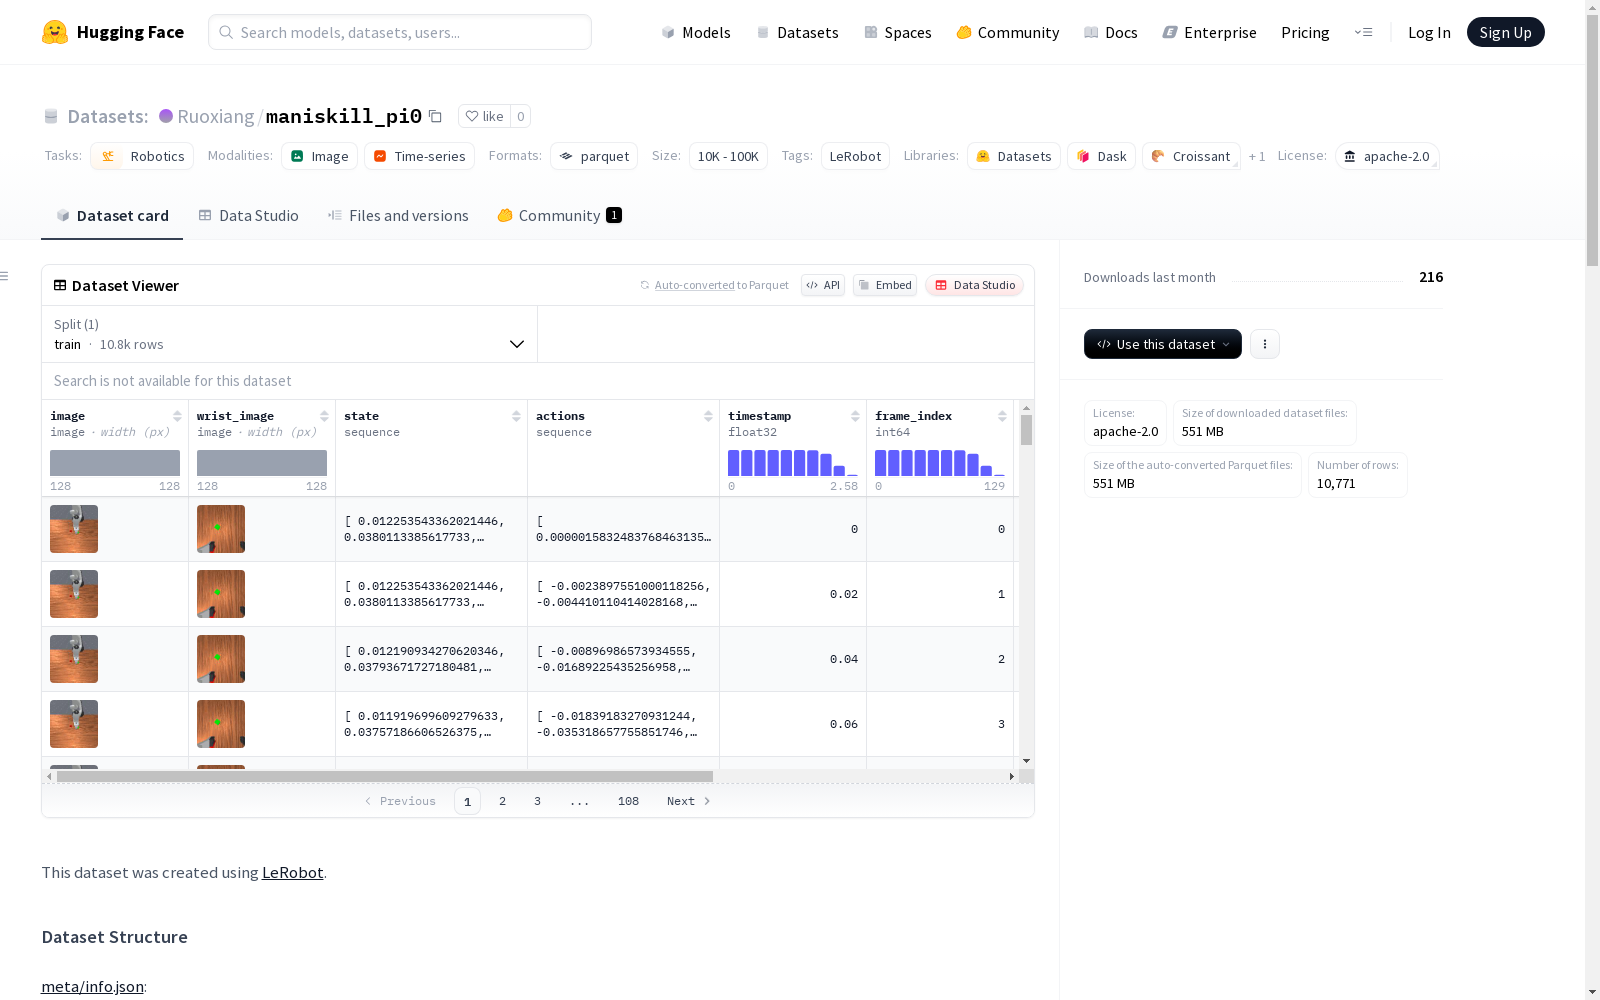Screen dimensions: 1600x1000
Task: Select the Robotics task tag
Action: click(142, 156)
